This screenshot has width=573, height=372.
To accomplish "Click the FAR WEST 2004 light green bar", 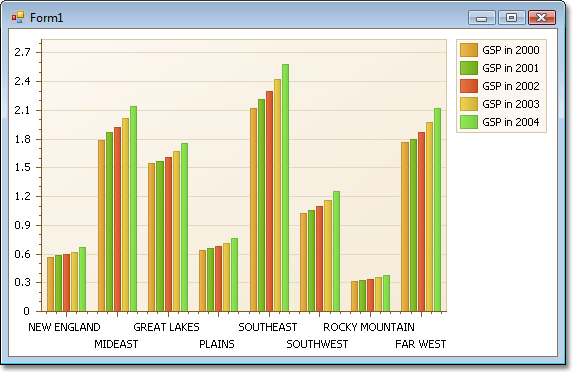I will coord(437,210).
